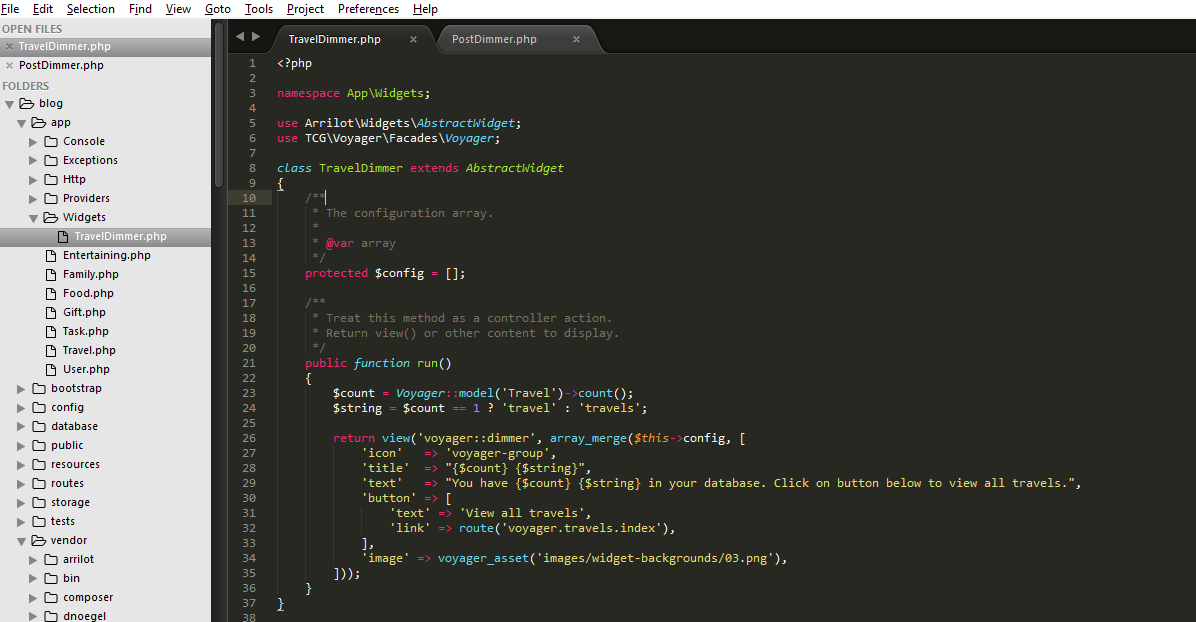Open the Help menu
1196x622 pixels.
point(426,9)
